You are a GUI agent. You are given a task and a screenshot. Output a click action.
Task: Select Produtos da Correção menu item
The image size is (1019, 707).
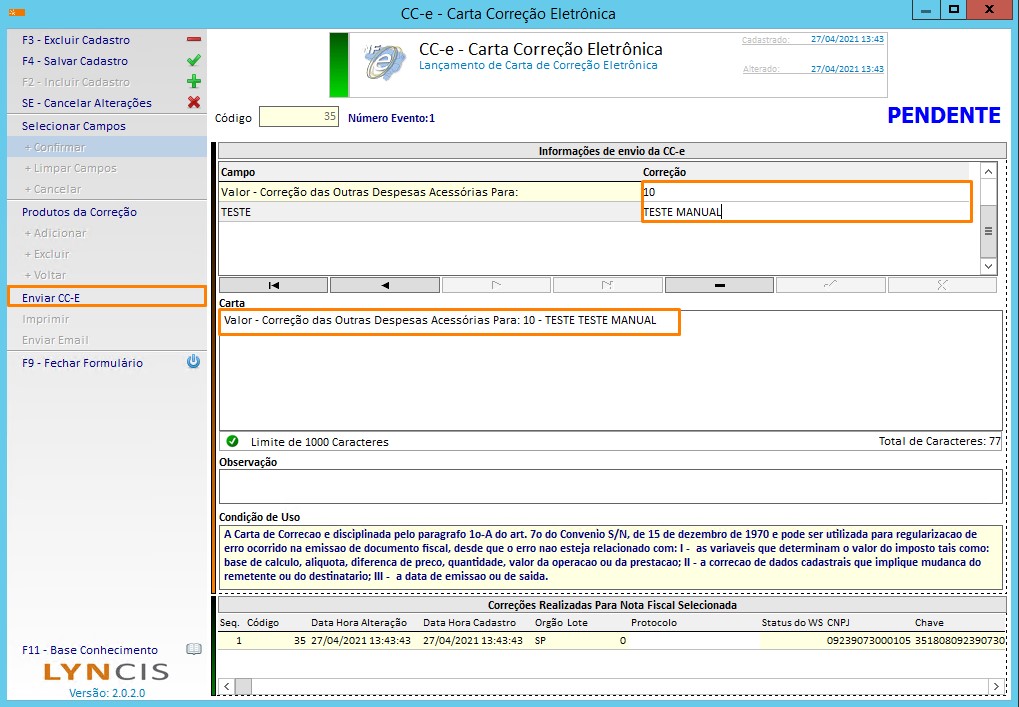(x=79, y=212)
